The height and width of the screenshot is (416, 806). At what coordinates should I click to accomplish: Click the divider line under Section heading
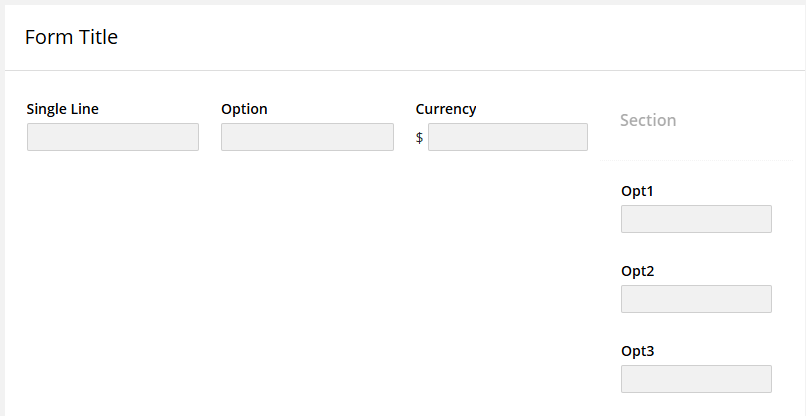coord(696,160)
